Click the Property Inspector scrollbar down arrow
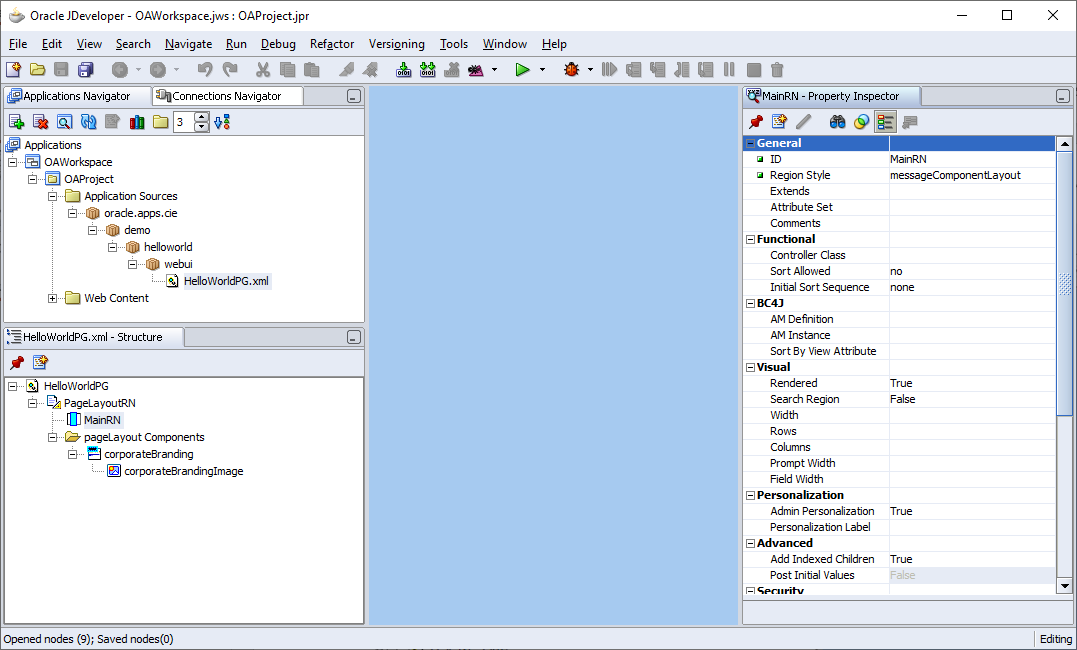The width and height of the screenshot is (1077, 650). pyautogui.click(x=1065, y=586)
